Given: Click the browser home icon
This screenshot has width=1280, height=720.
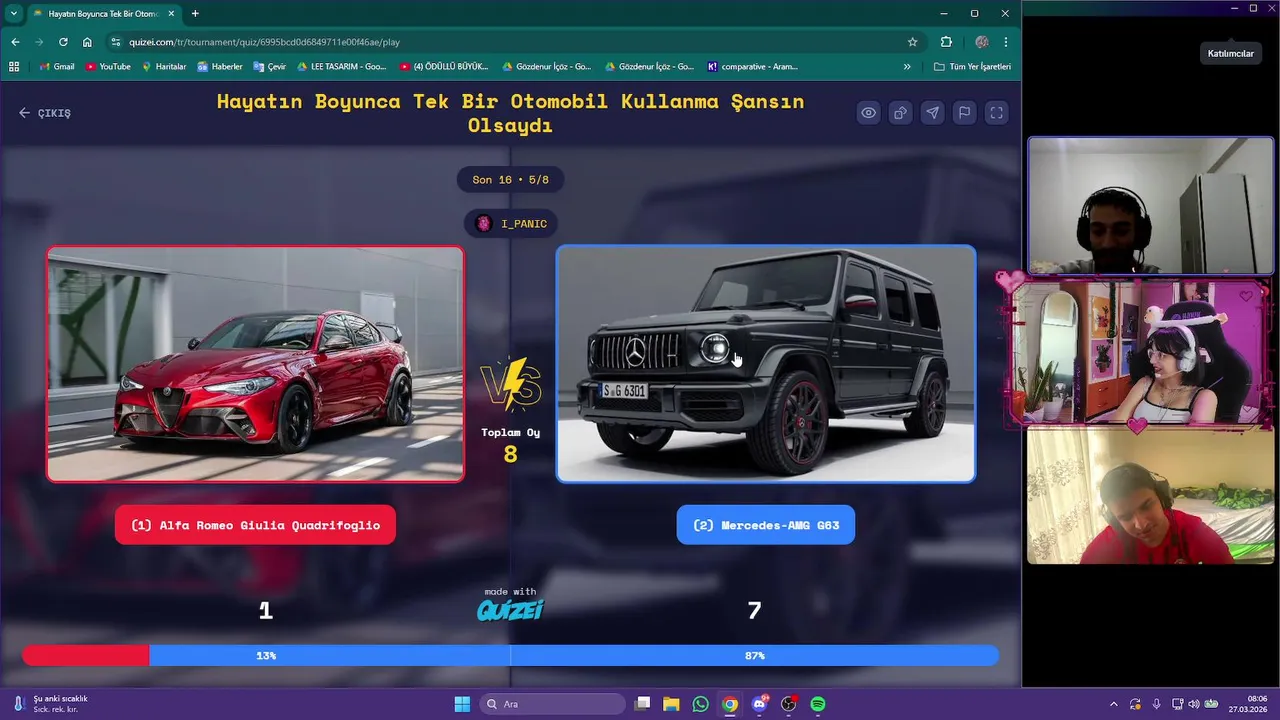Looking at the screenshot, I should (87, 42).
